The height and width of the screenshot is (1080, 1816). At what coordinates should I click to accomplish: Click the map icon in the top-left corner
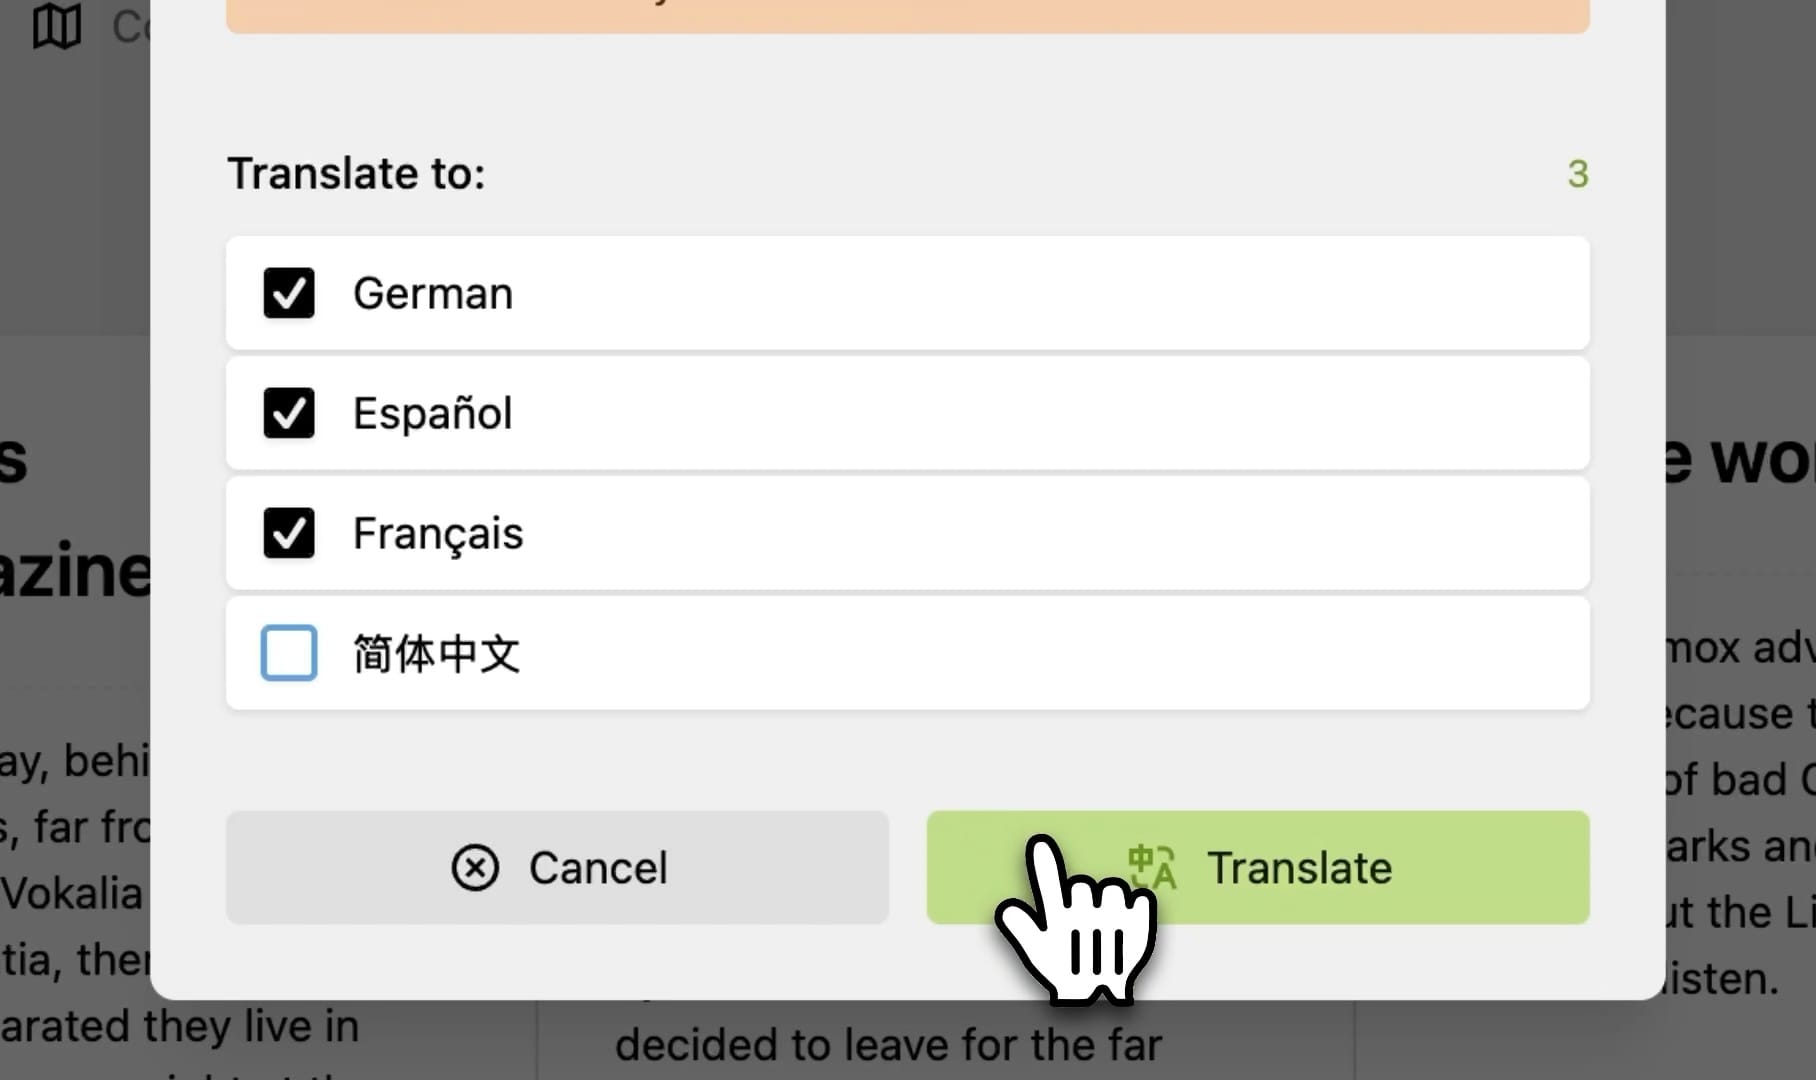coord(56,26)
